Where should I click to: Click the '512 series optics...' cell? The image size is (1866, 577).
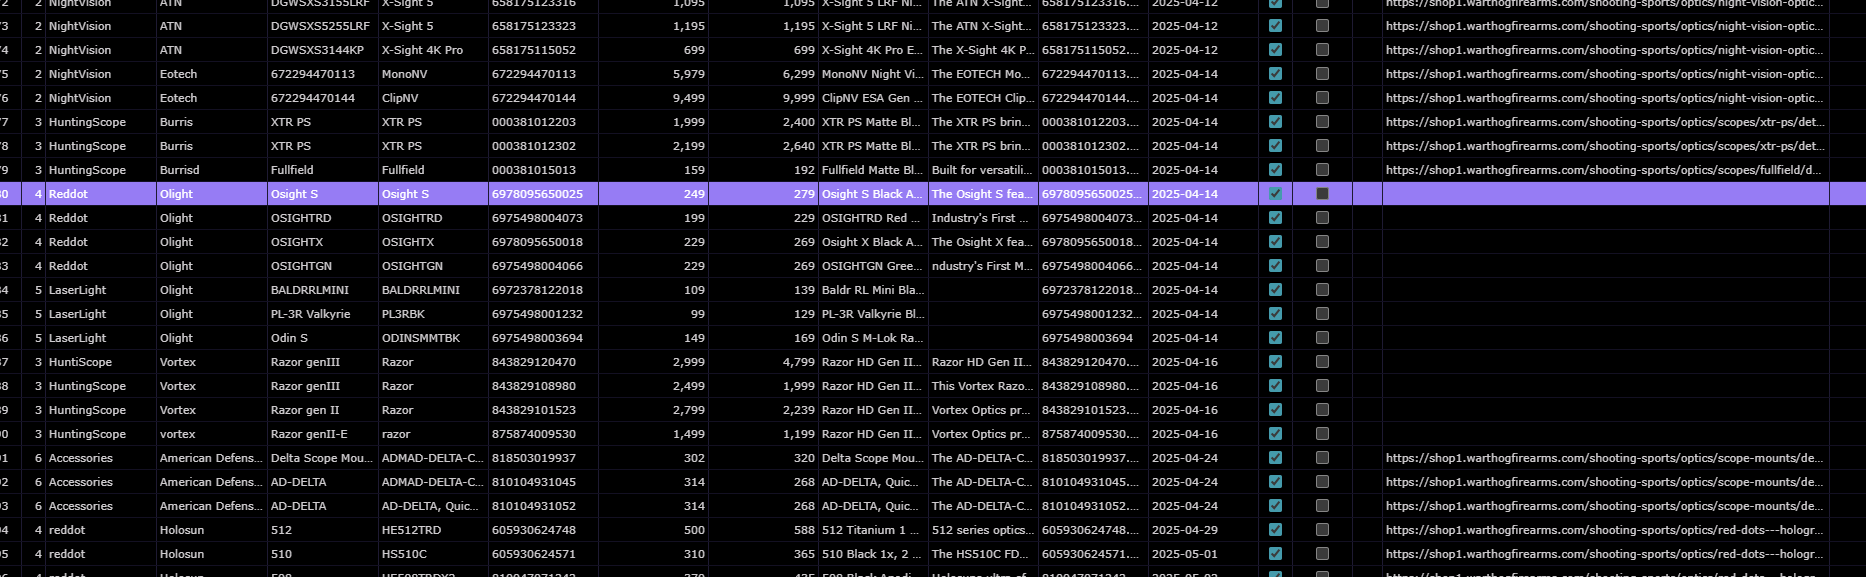tap(983, 530)
